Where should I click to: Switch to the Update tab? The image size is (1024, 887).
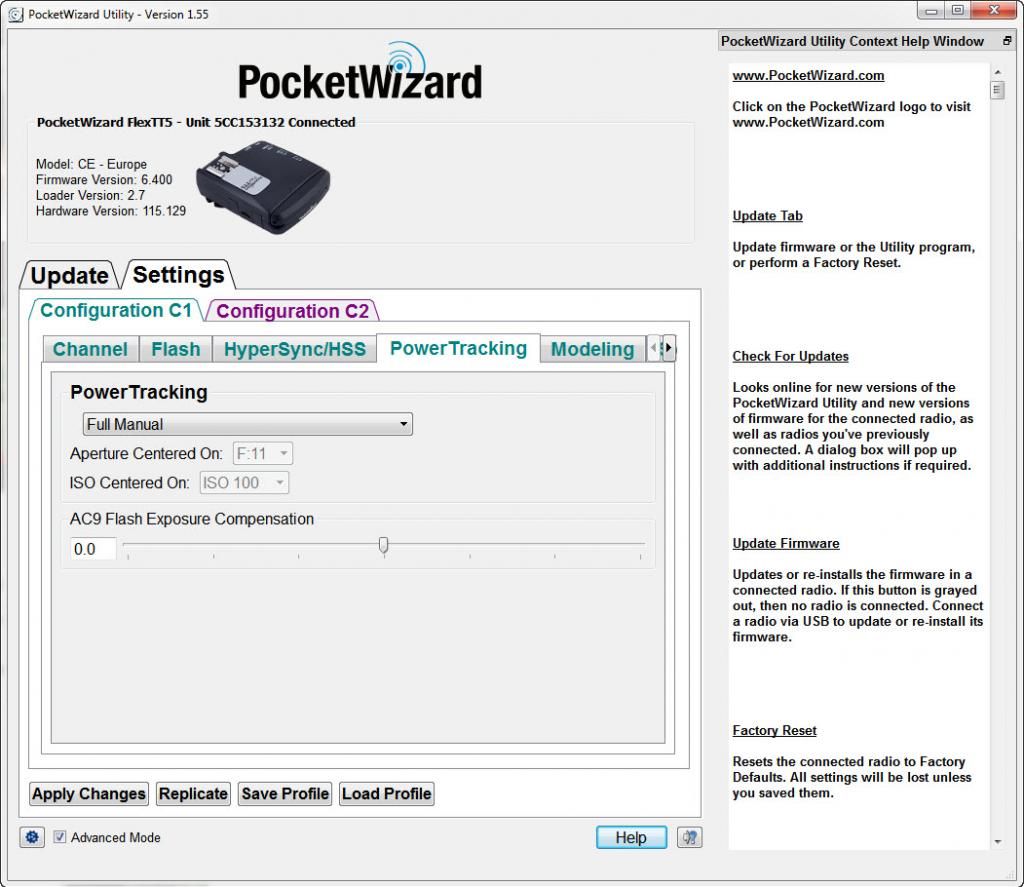(69, 275)
